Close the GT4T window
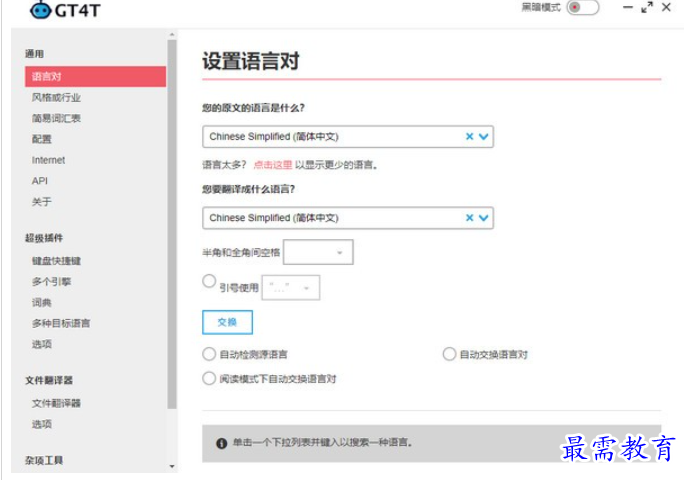The image size is (684, 480). [x=666, y=7]
